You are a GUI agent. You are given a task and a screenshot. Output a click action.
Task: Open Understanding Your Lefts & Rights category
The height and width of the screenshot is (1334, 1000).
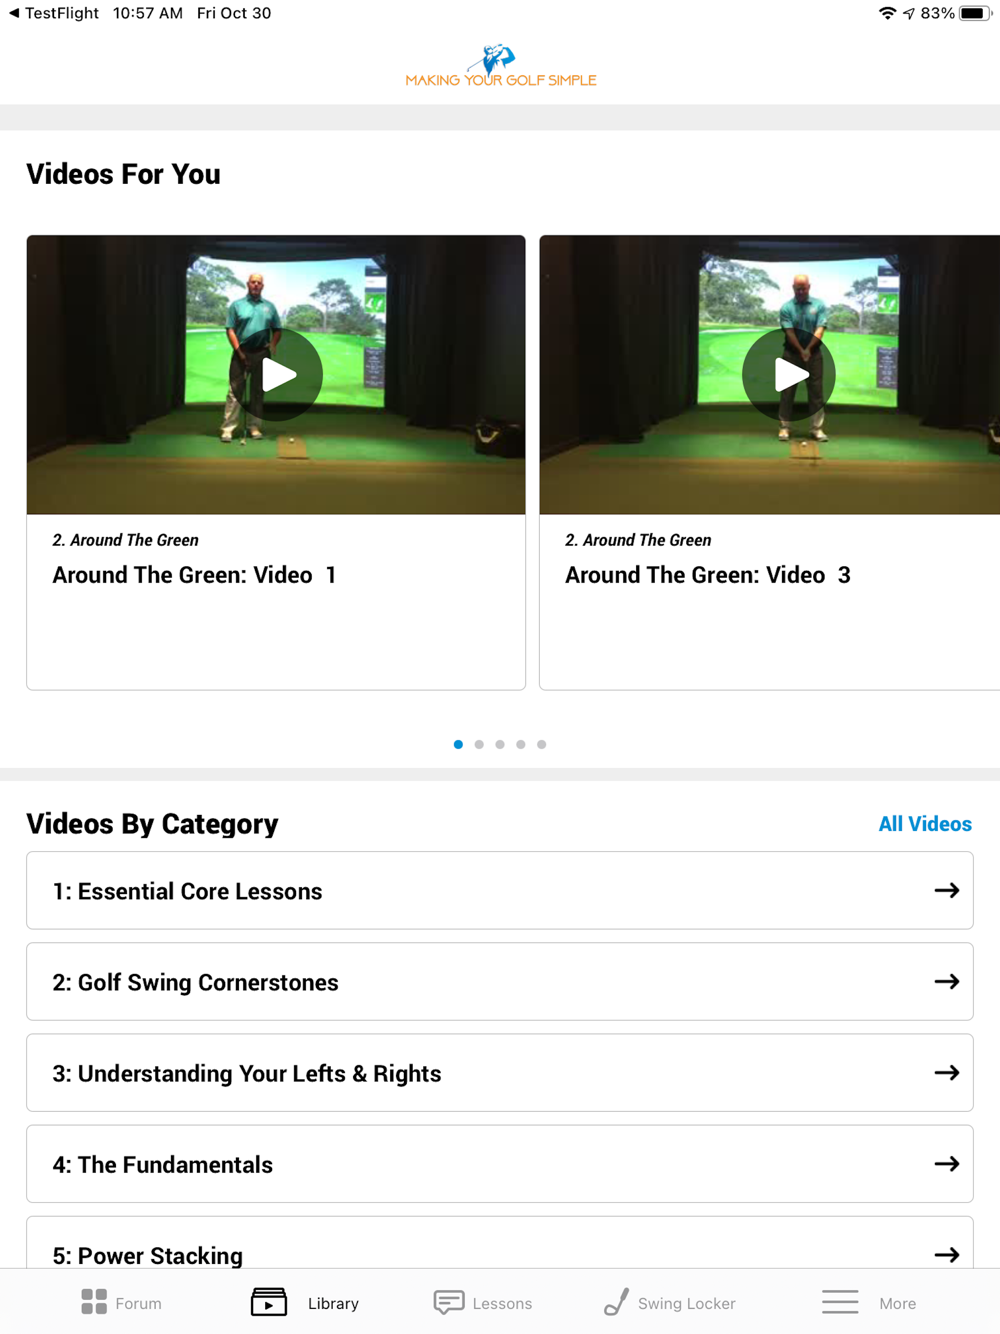point(500,1072)
